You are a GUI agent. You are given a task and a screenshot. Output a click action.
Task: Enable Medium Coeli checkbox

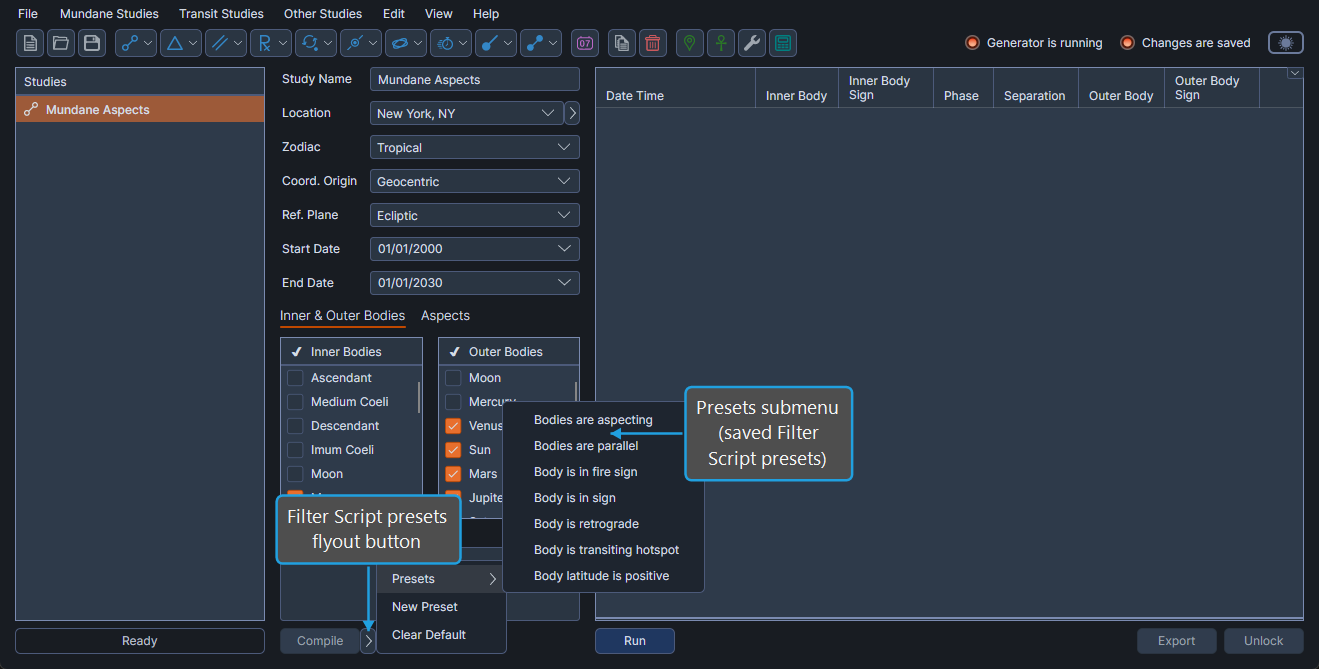pyautogui.click(x=295, y=402)
